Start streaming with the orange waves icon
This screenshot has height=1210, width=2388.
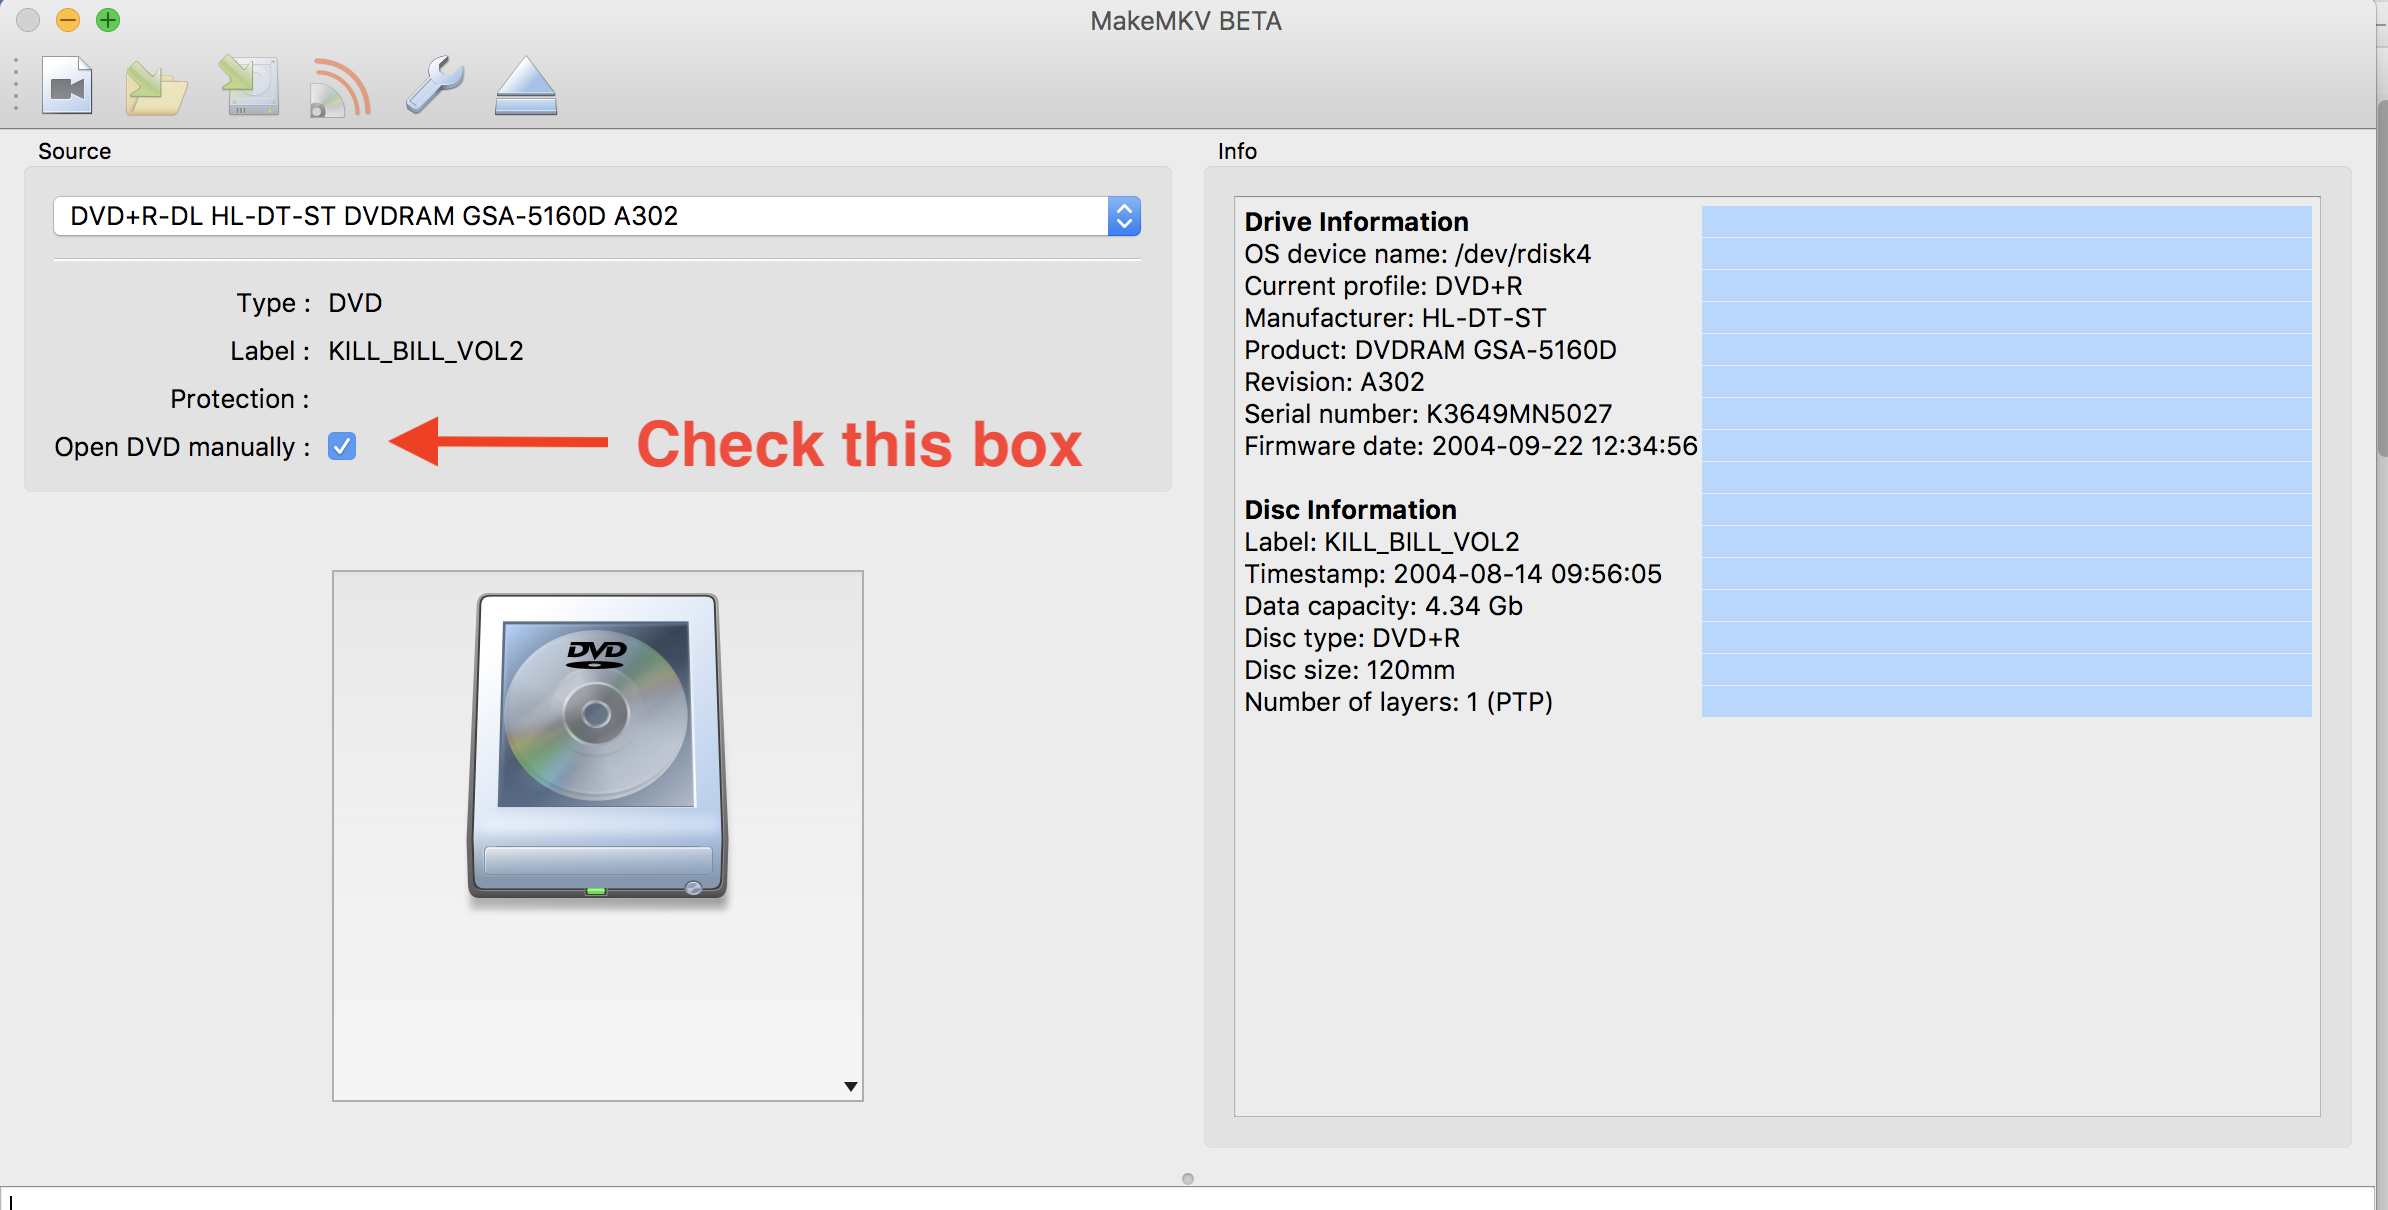(340, 88)
